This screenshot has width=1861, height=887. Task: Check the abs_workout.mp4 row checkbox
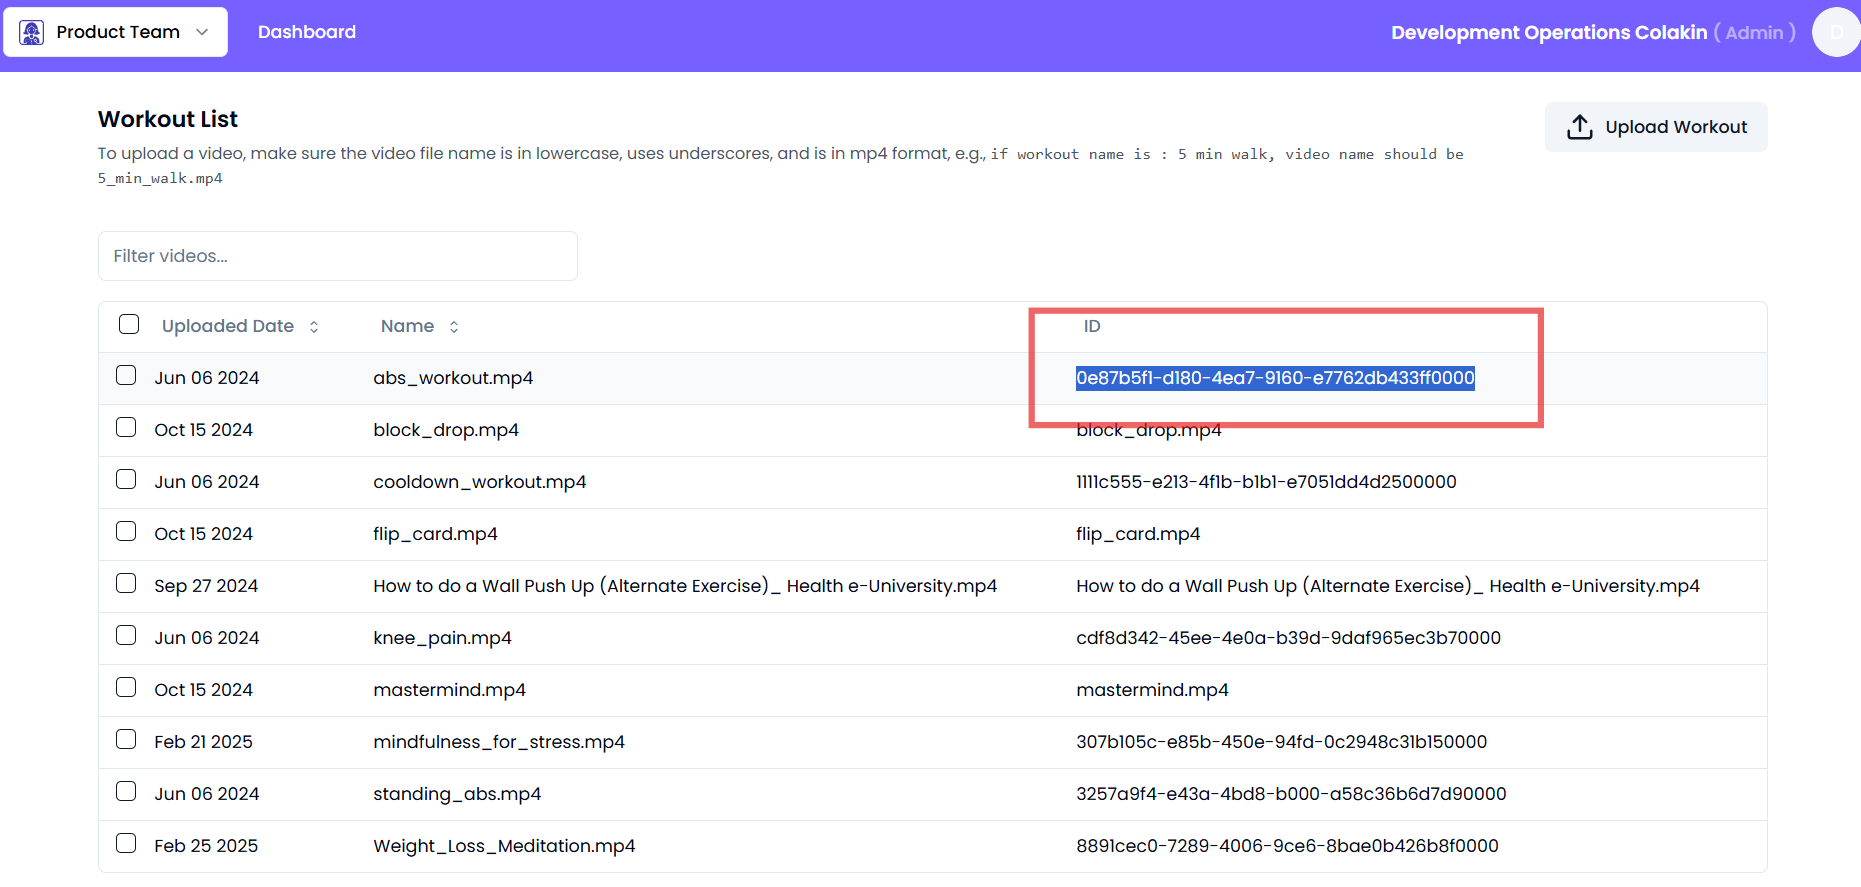click(126, 376)
